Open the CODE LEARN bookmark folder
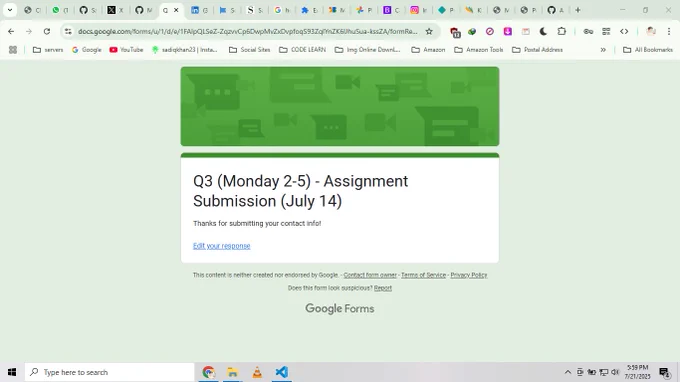 pos(302,50)
